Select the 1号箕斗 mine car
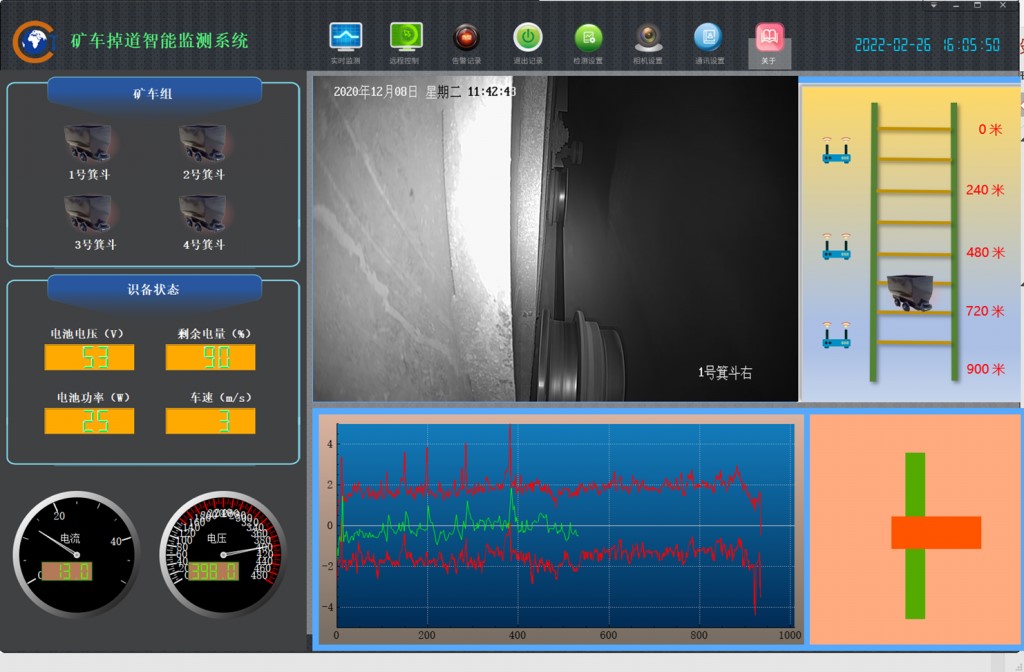 tap(89, 152)
